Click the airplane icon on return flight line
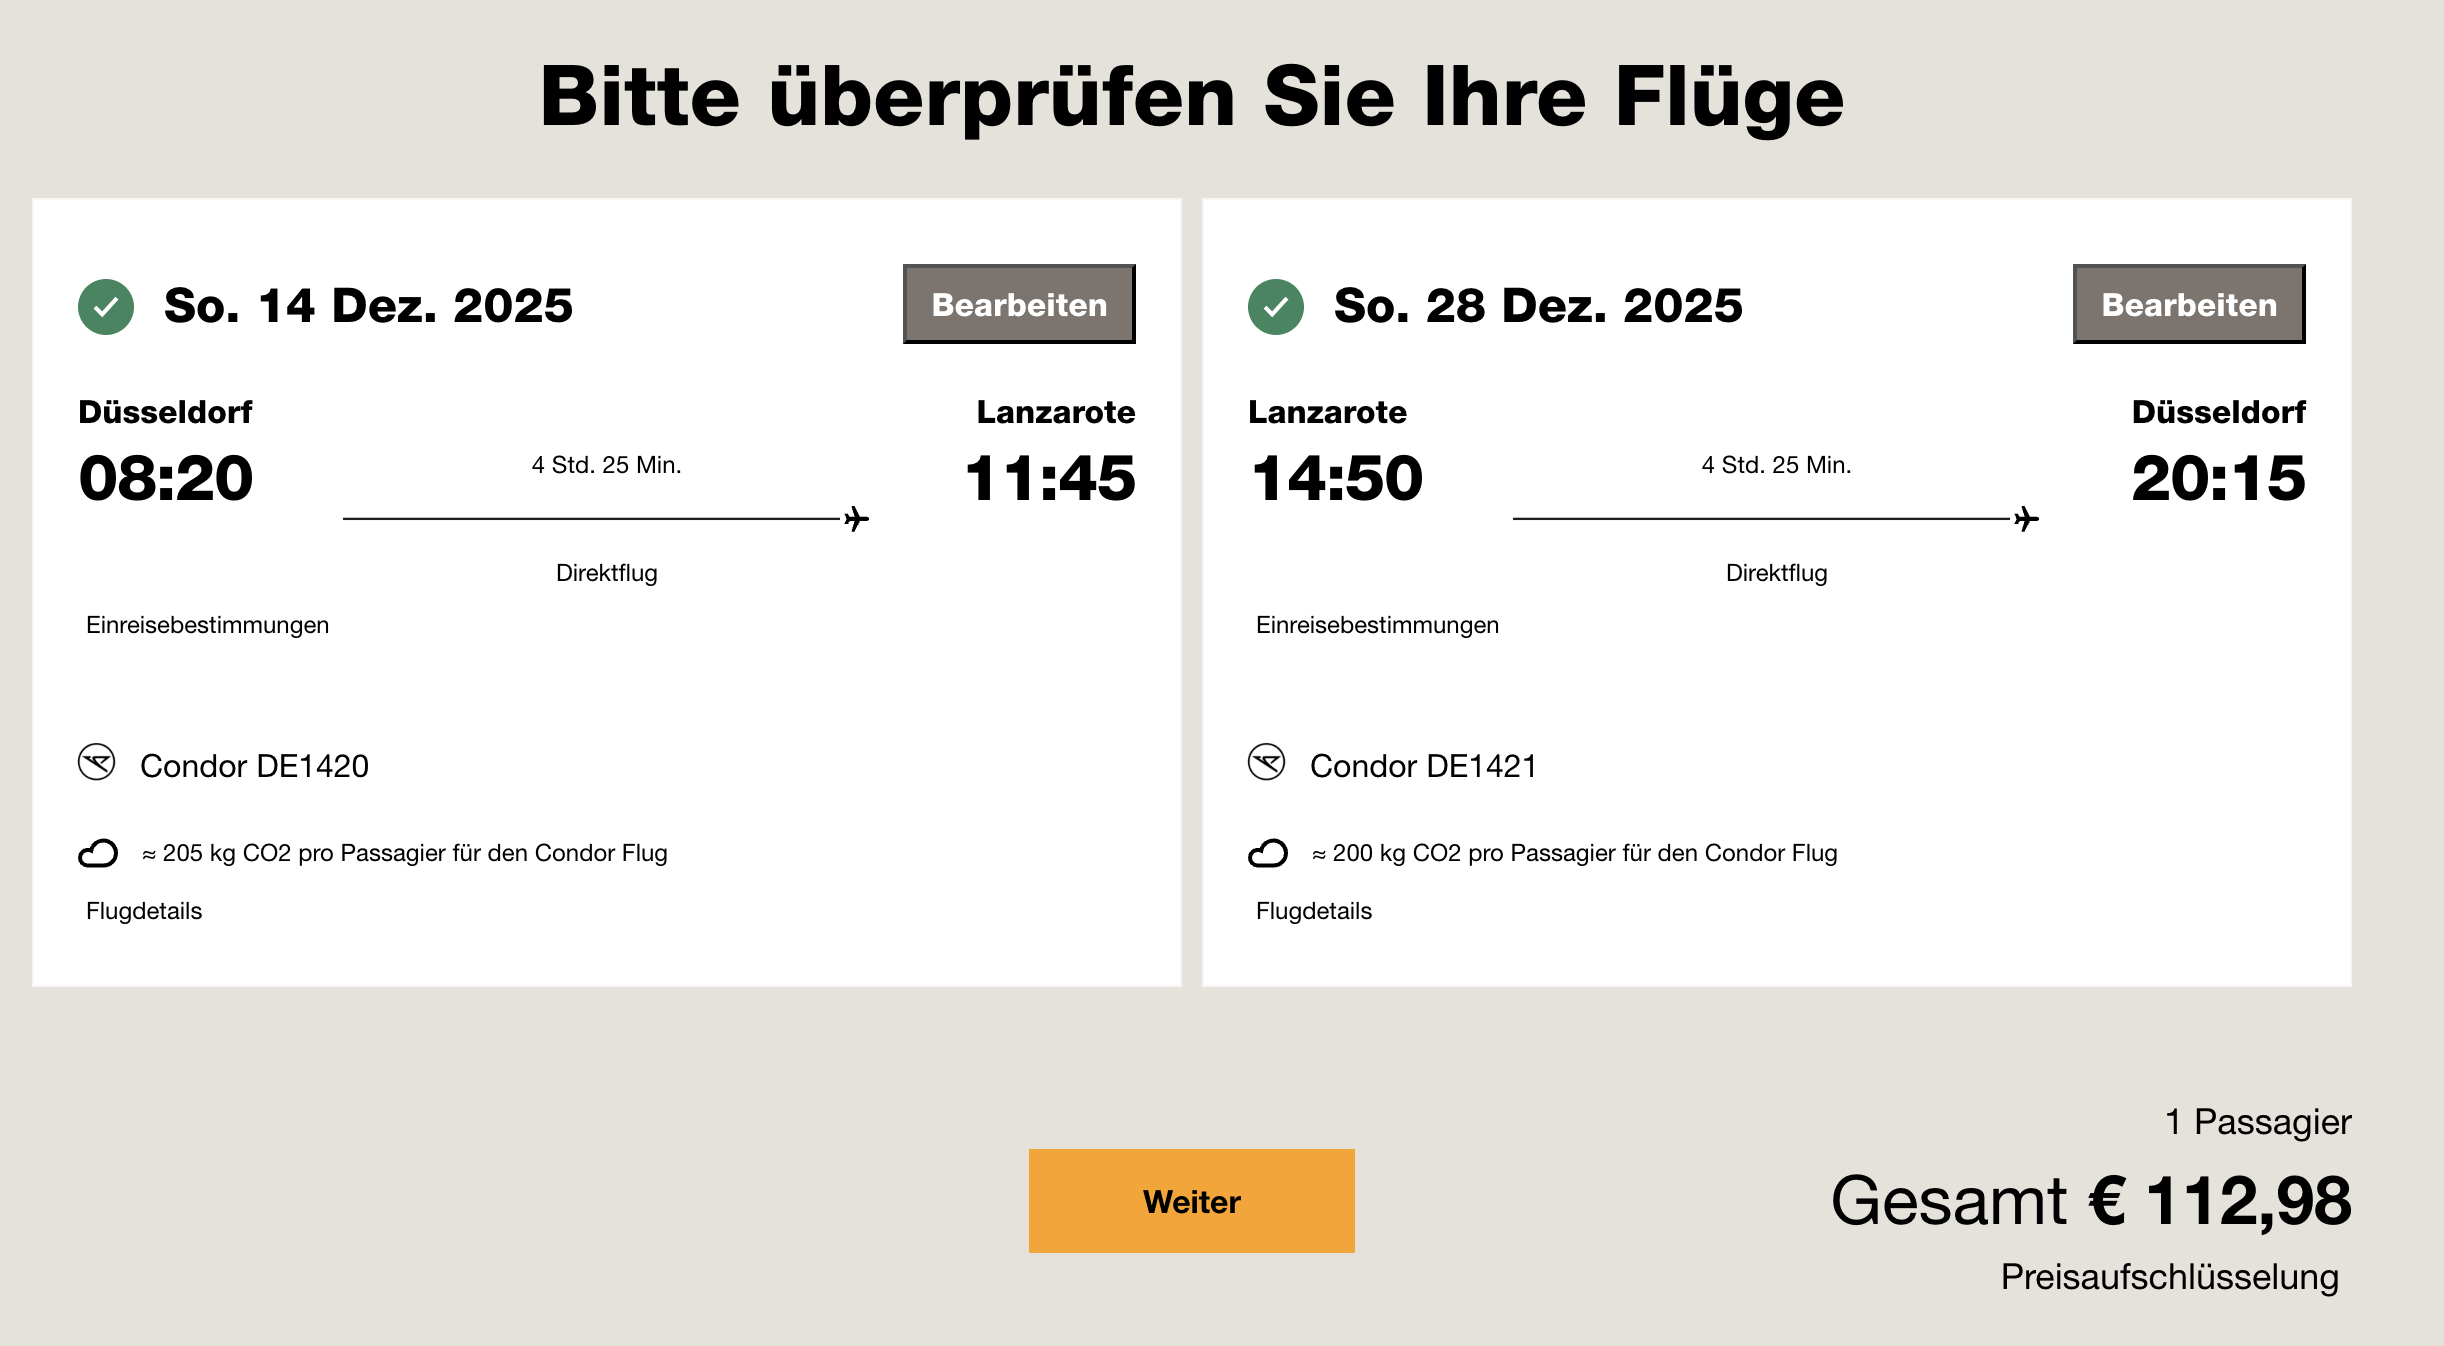The height and width of the screenshot is (1346, 2444). tap(2026, 519)
